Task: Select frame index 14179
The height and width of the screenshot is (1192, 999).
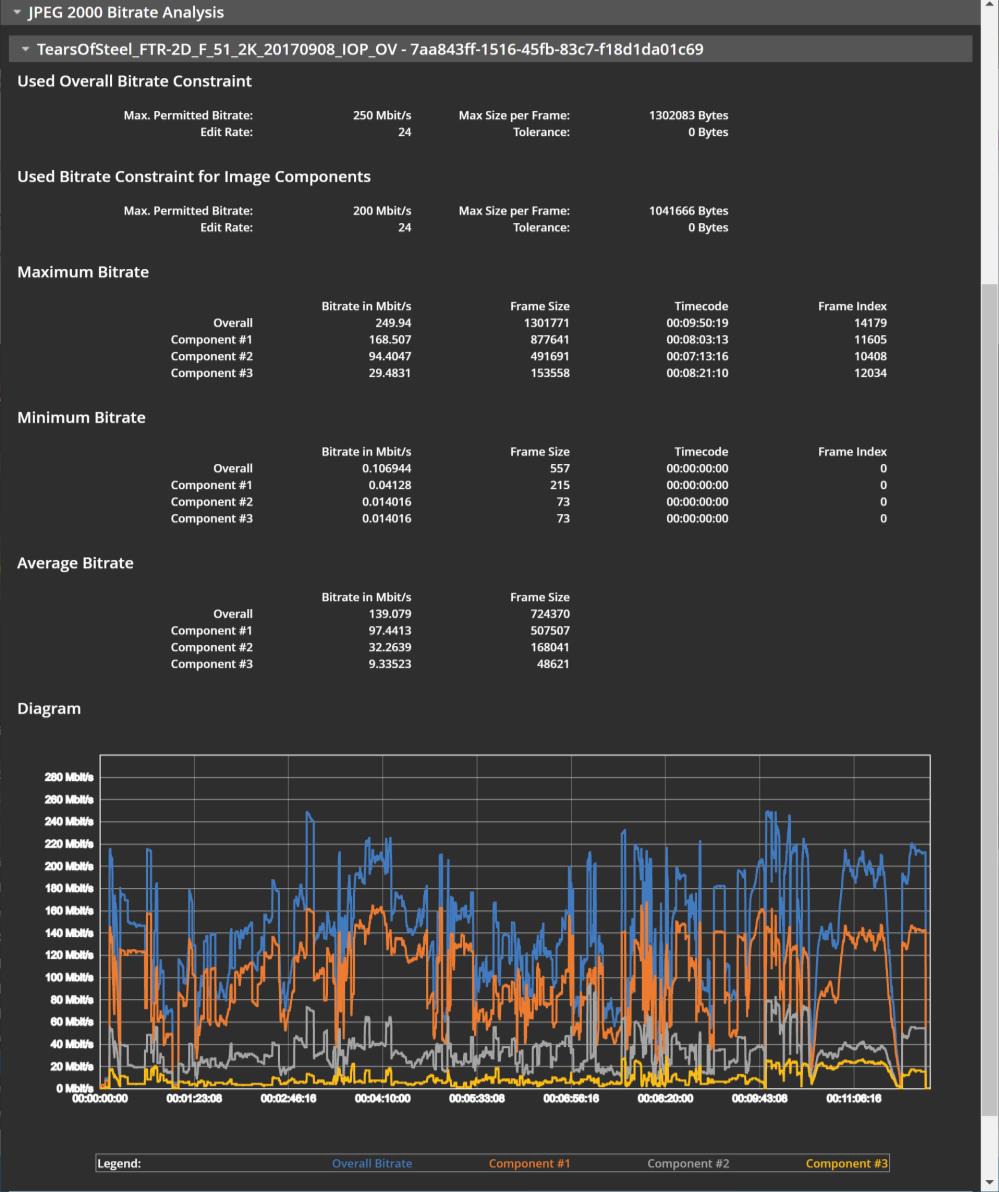Action: pos(870,323)
